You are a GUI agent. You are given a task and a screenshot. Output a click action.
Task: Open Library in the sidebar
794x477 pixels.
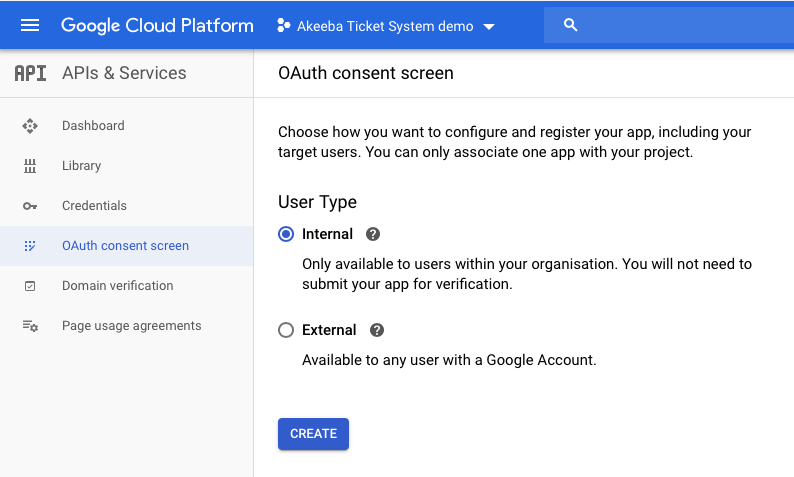pos(81,166)
